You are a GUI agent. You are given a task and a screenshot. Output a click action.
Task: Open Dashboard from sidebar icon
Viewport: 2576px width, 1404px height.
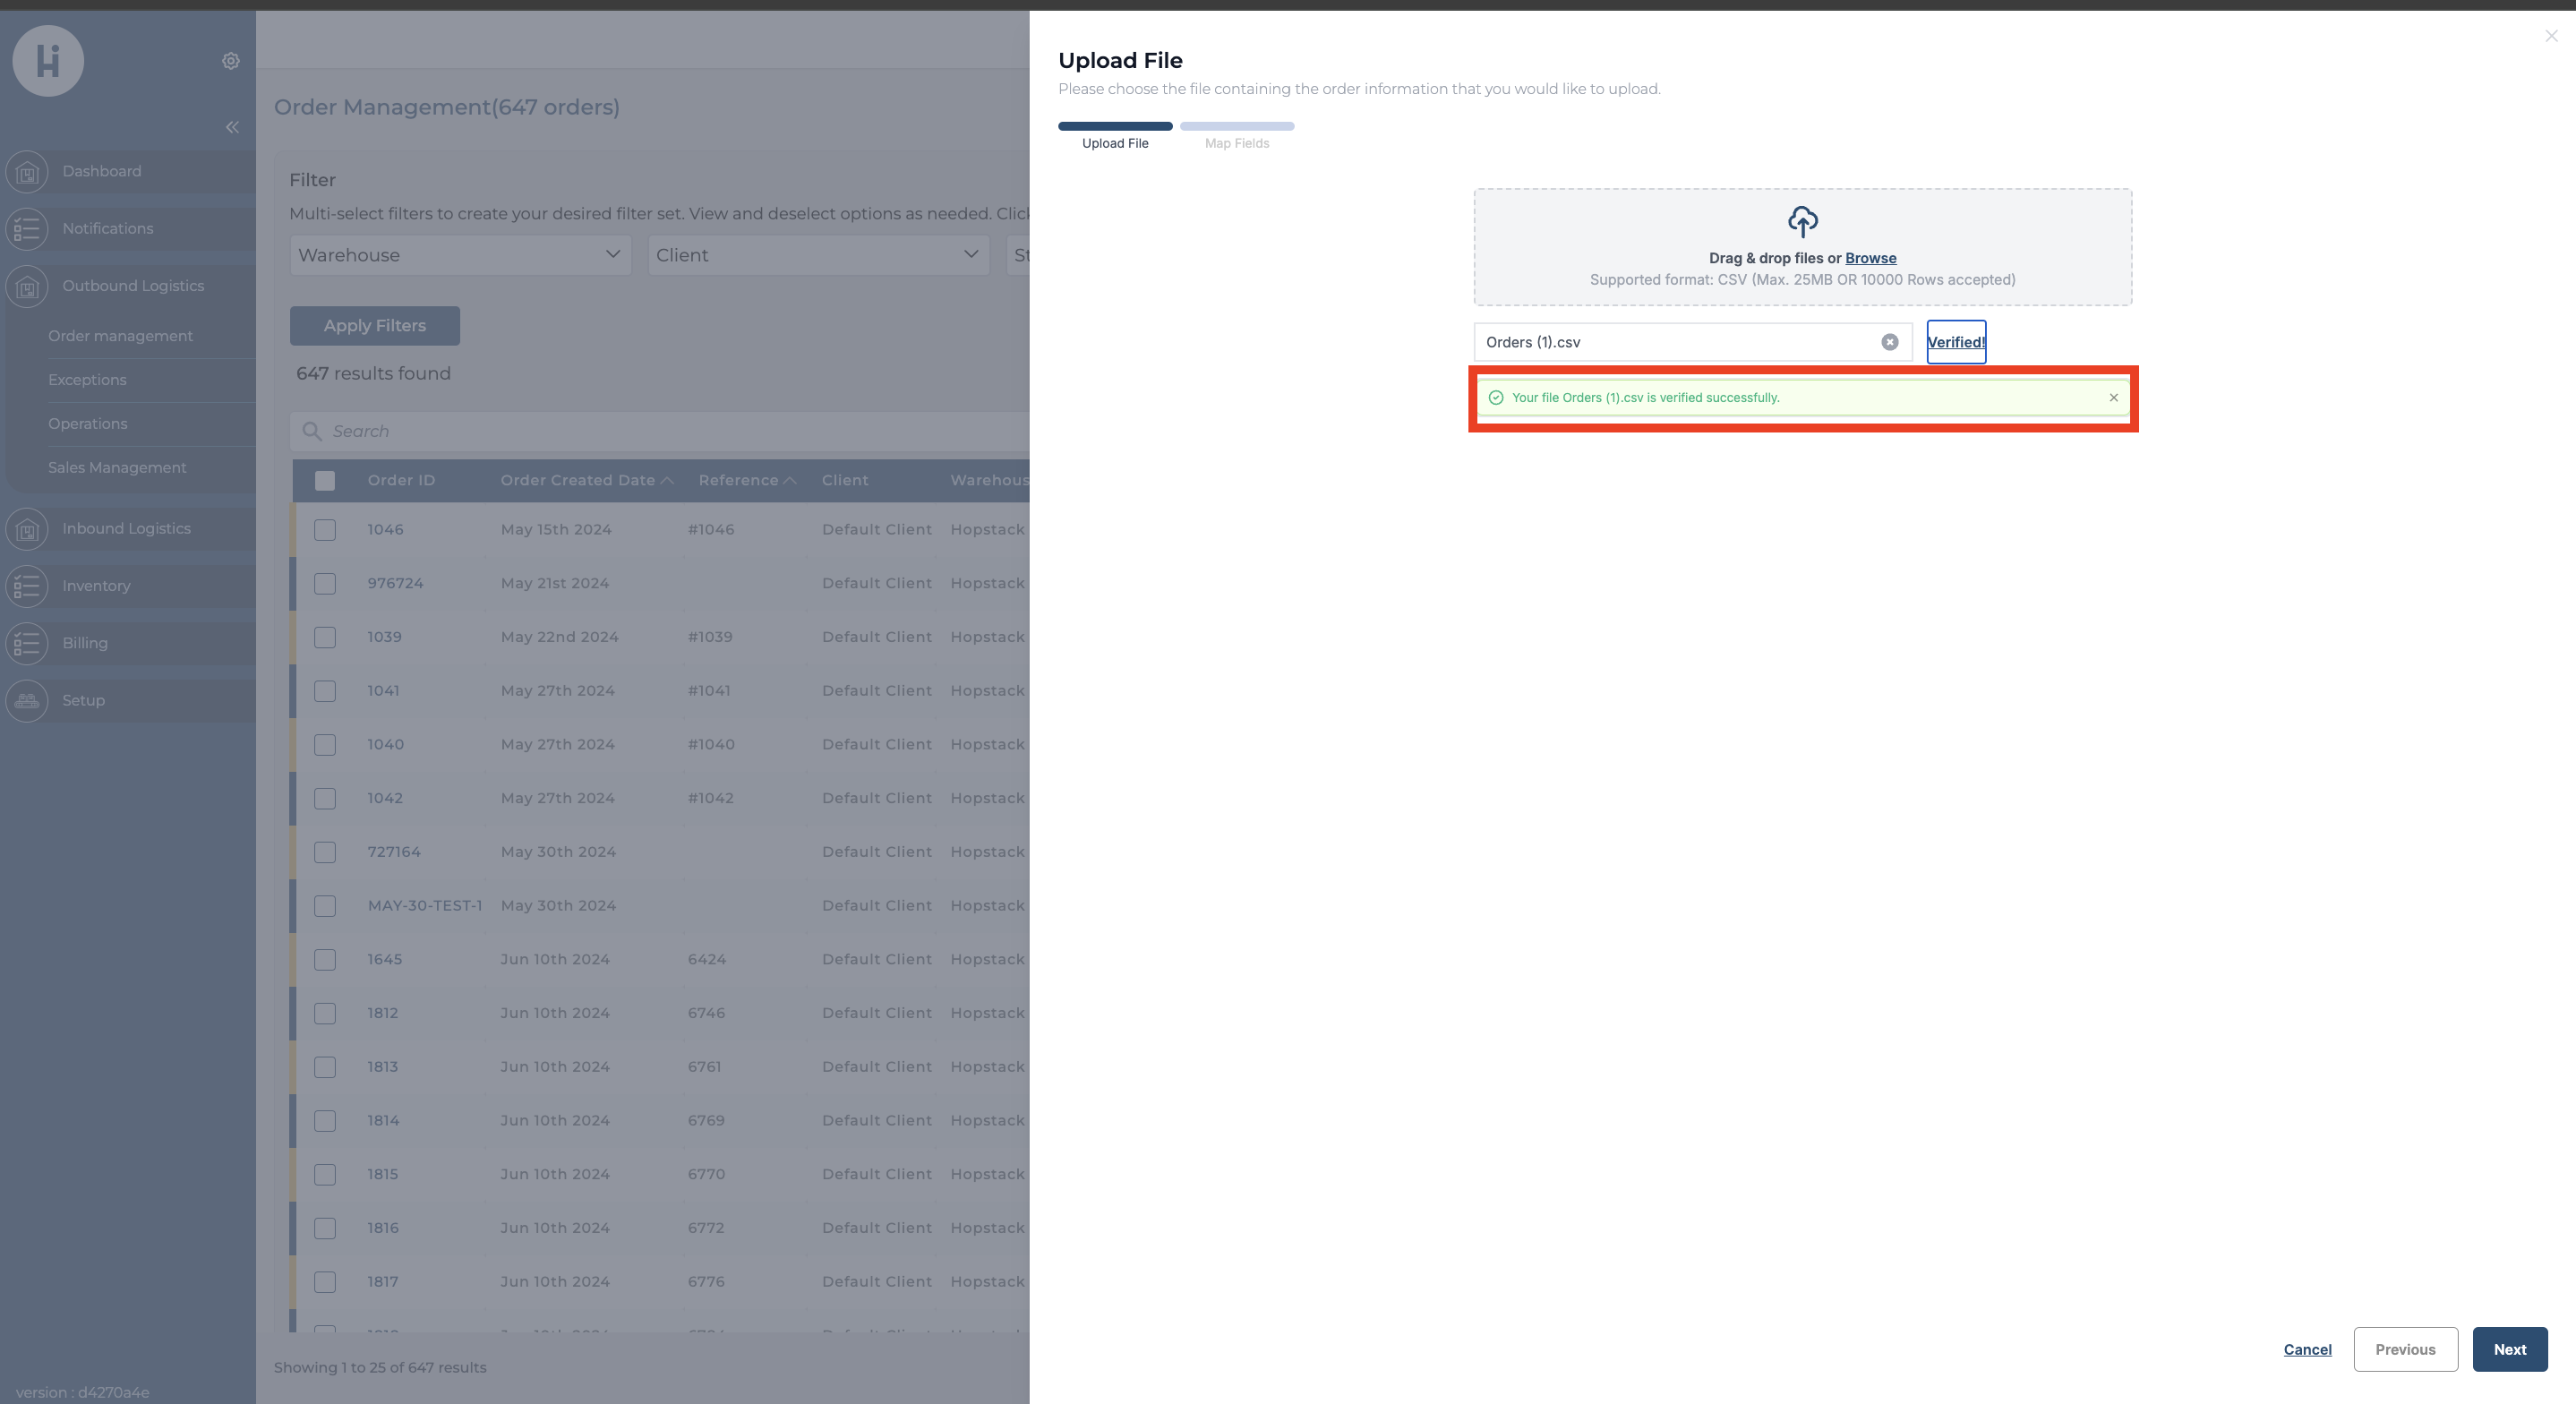click(x=27, y=172)
